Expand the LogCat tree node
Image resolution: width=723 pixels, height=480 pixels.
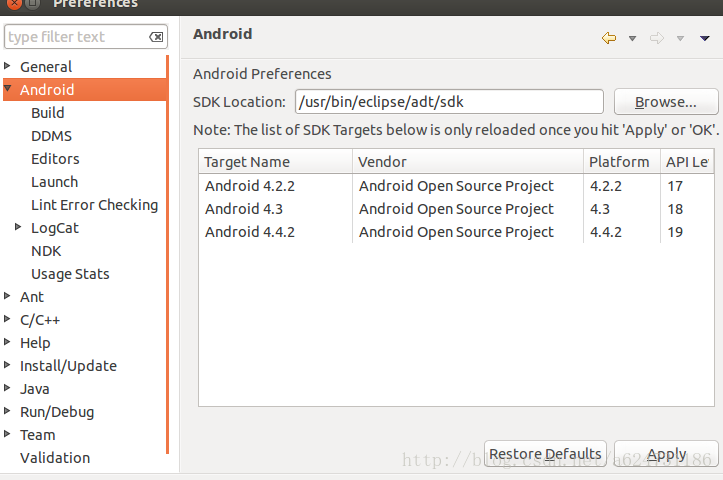coord(18,227)
